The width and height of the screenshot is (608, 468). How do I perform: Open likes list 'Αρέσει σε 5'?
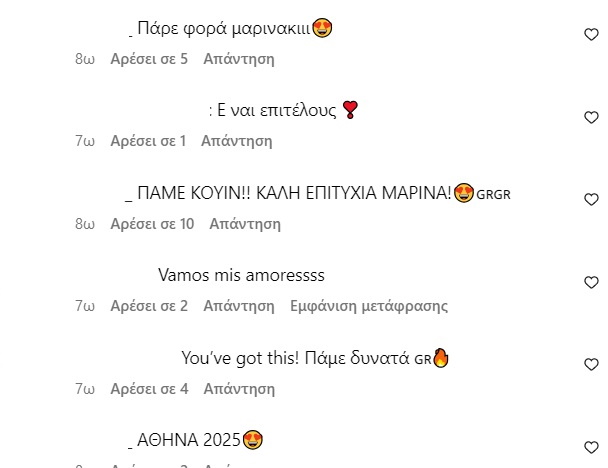(x=149, y=59)
